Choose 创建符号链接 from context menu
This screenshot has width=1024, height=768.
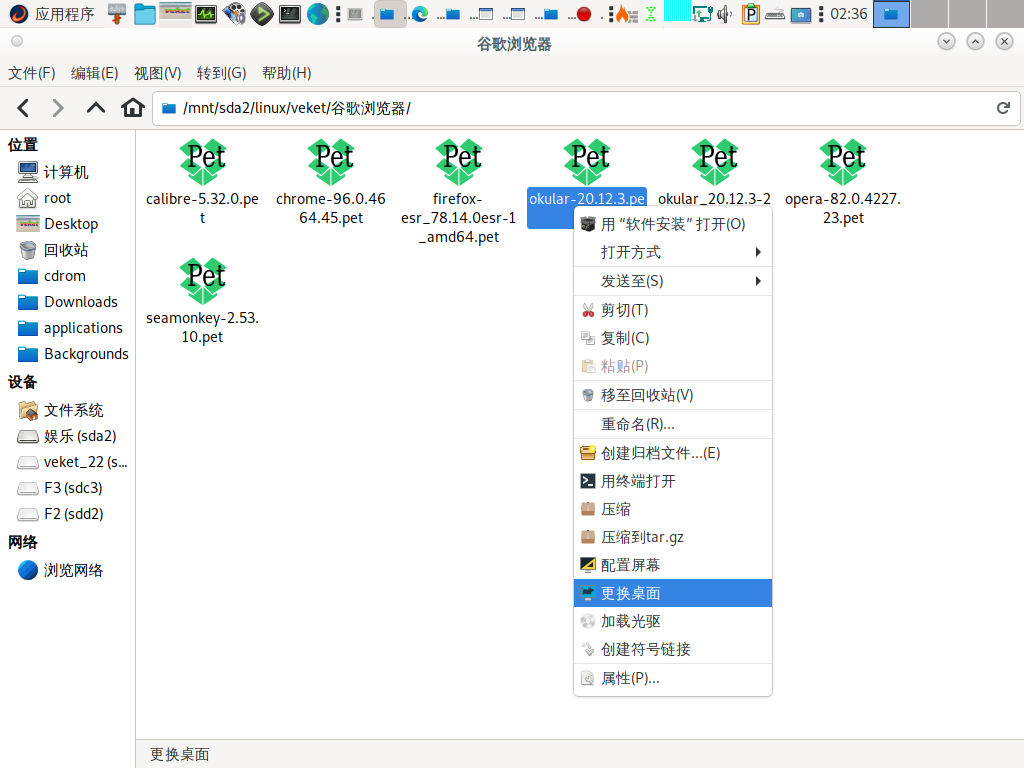pyautogui.click(x=673, y=649)
